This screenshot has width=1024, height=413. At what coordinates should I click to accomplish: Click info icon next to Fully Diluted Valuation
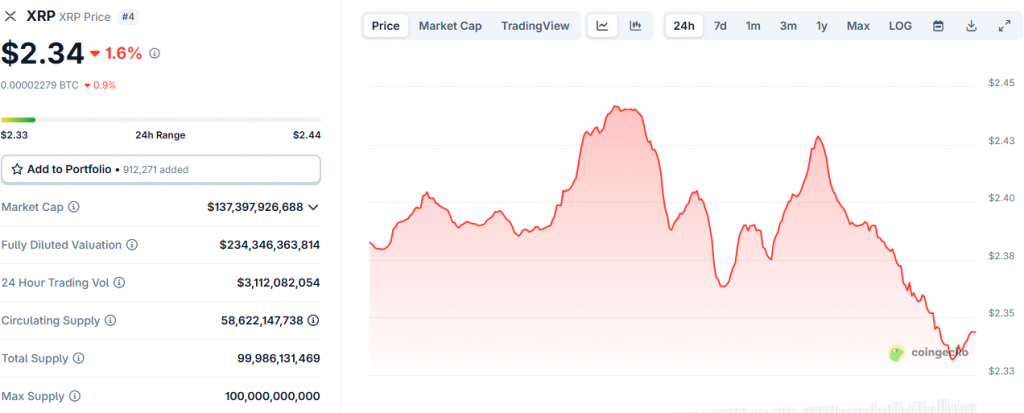click(x=132, y=245)
